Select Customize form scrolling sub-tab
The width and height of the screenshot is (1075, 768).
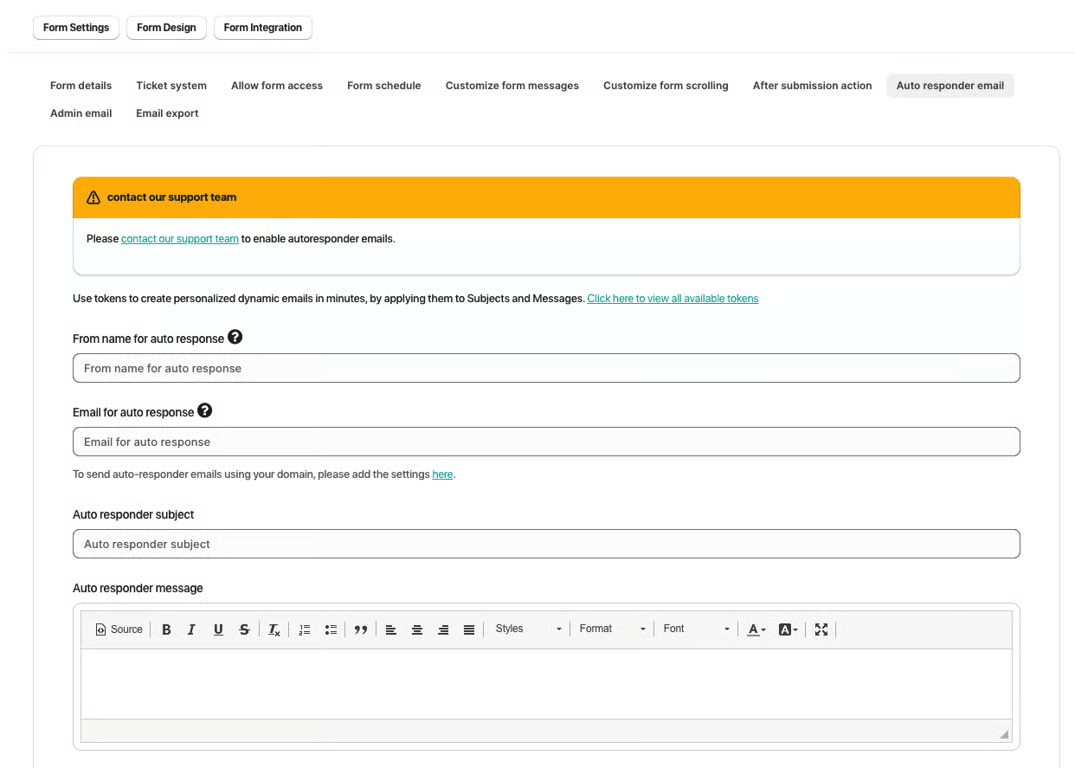pos(666,86)
